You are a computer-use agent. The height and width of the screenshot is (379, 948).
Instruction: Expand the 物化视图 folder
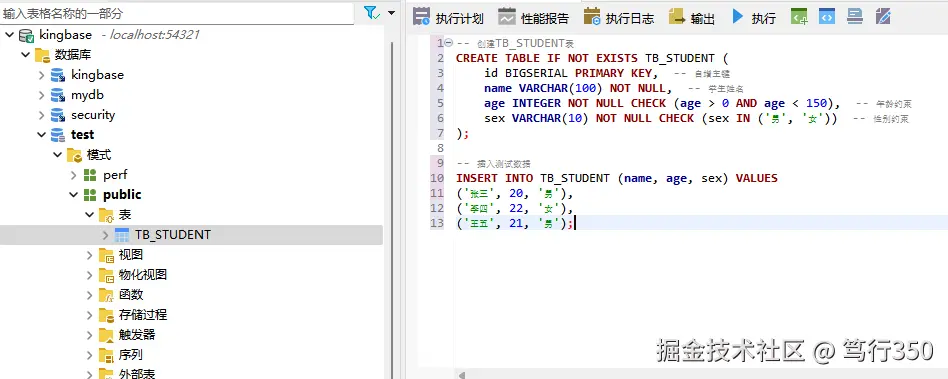click(89, 275)
